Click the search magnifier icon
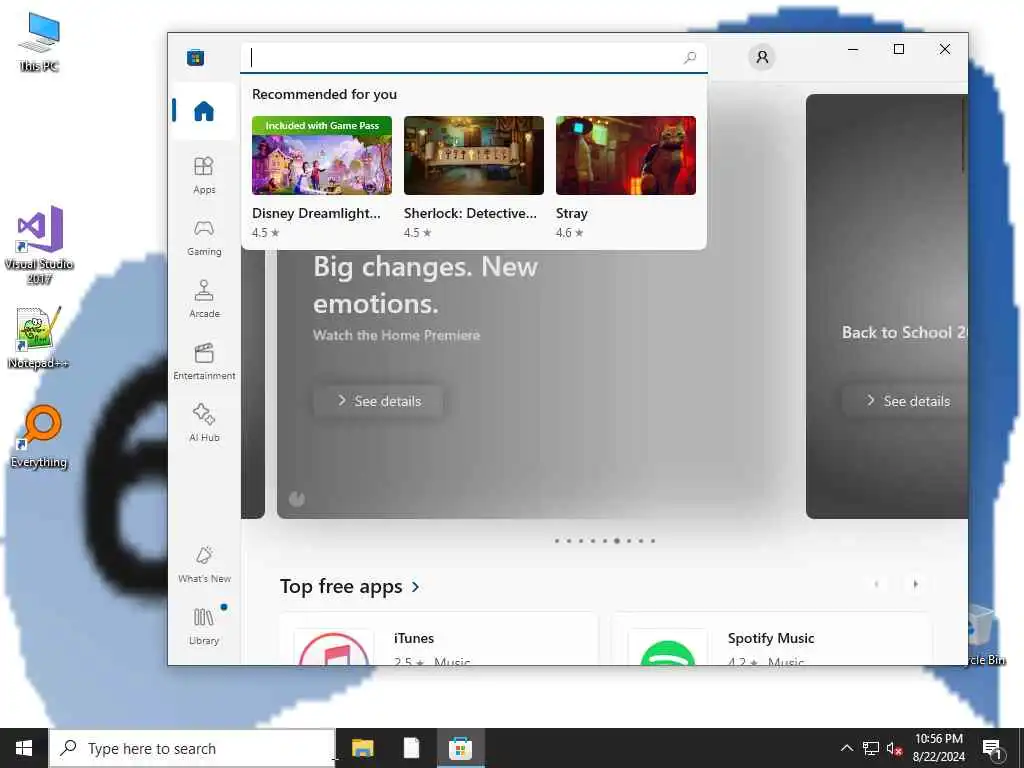1024x768 pixels. (x=690, y=57)
